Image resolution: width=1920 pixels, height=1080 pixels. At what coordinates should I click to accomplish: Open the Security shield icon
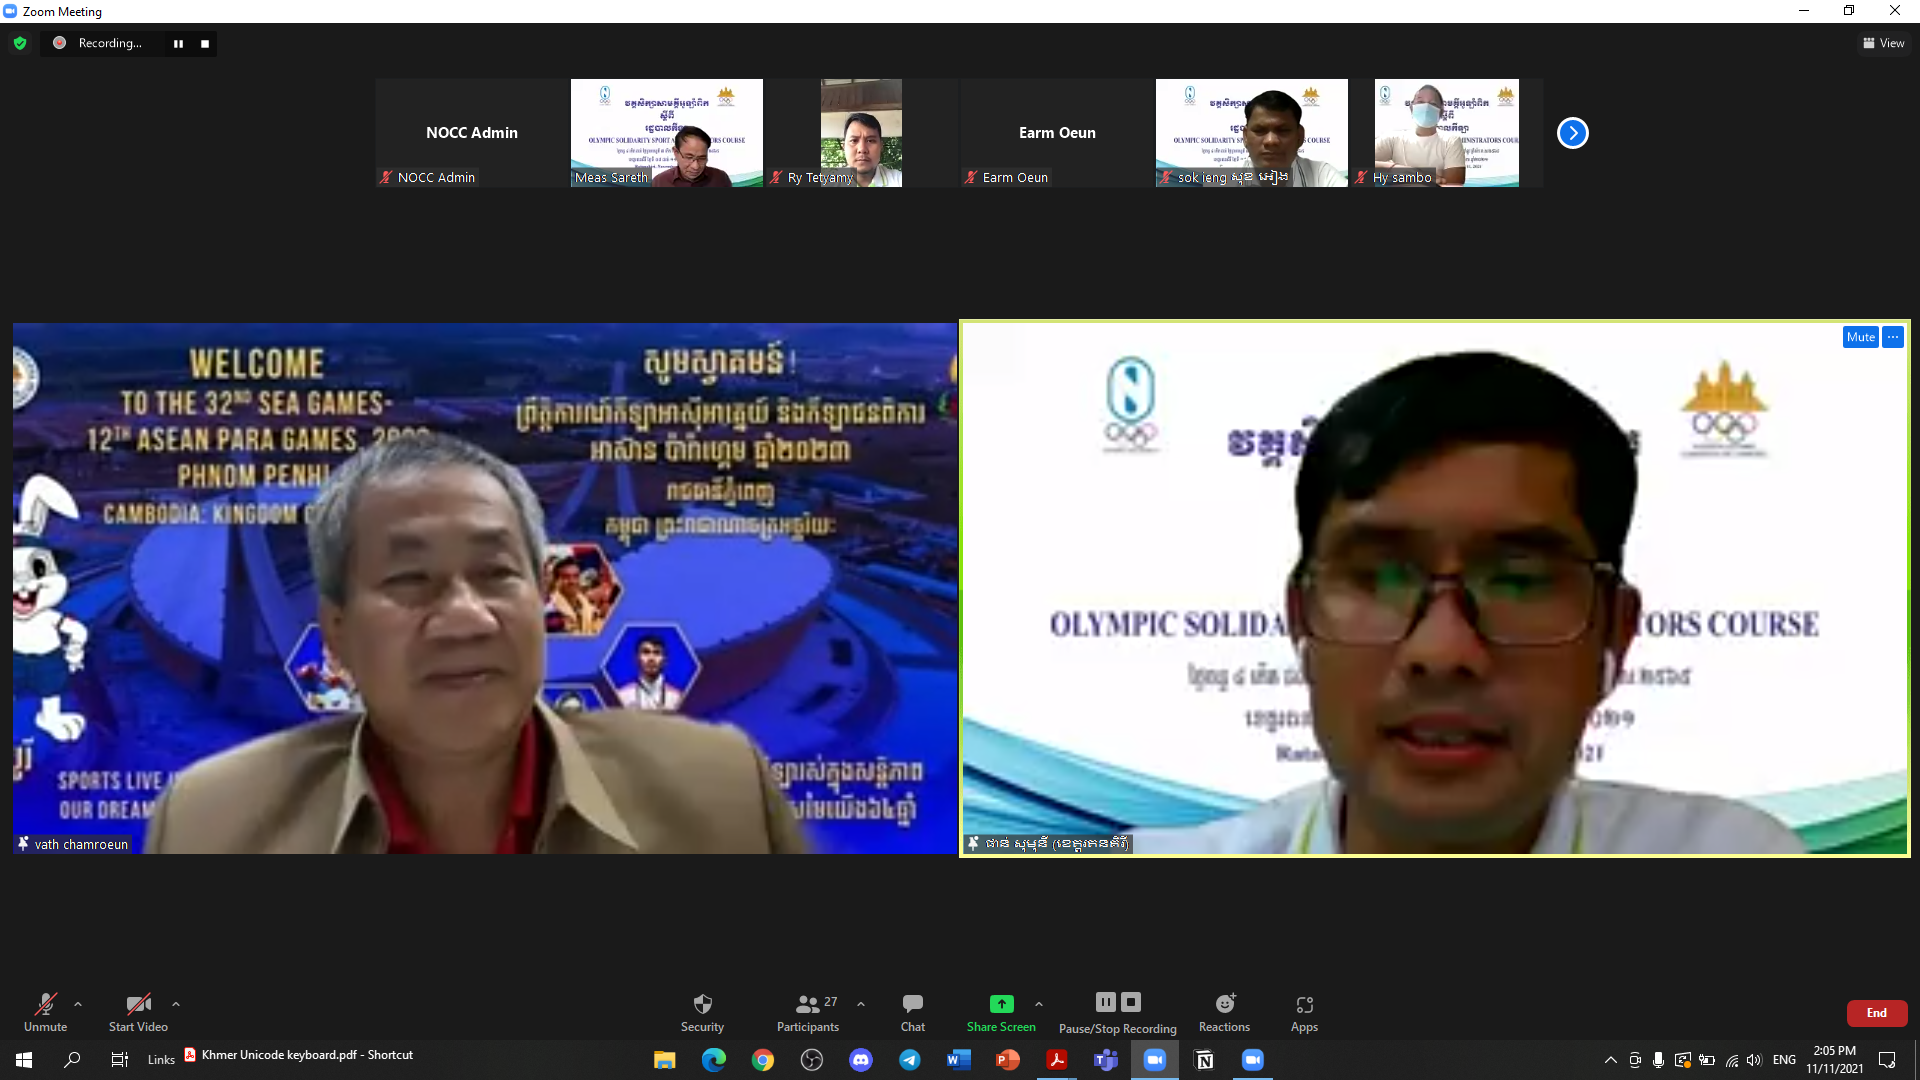(702, 1004)
